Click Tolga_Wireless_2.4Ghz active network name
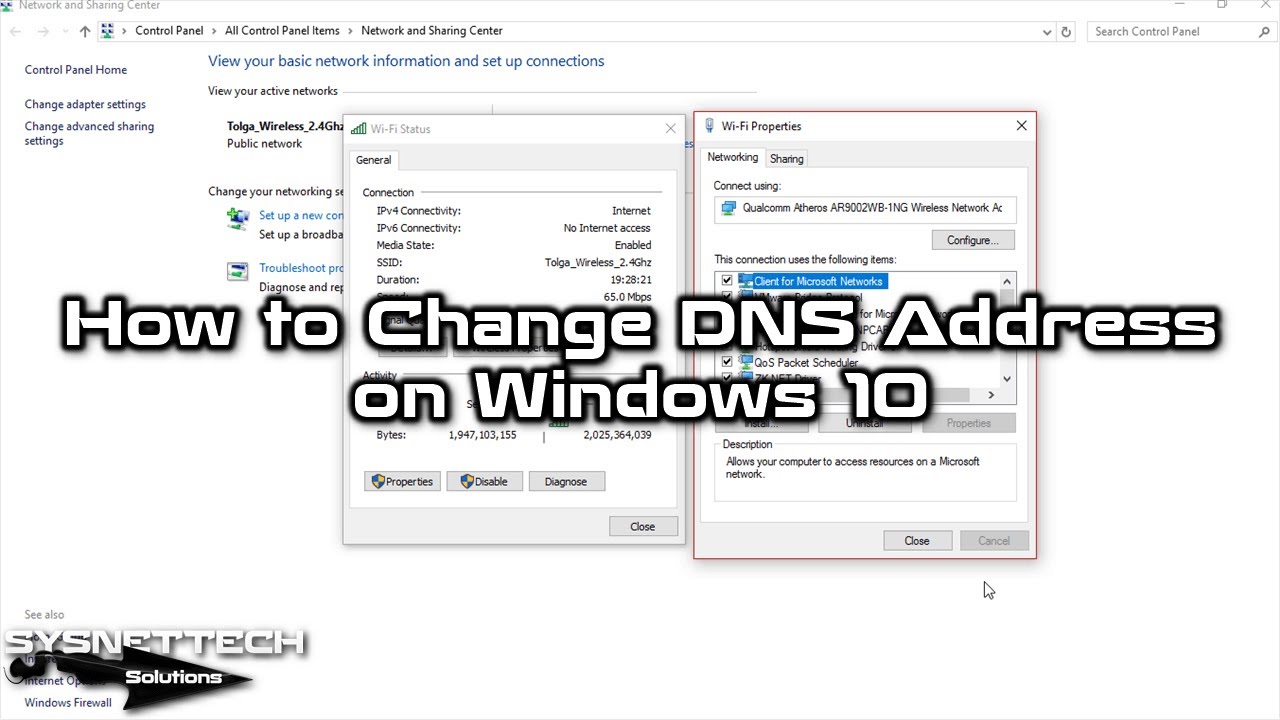1280x720 pixels. (285, 126)
